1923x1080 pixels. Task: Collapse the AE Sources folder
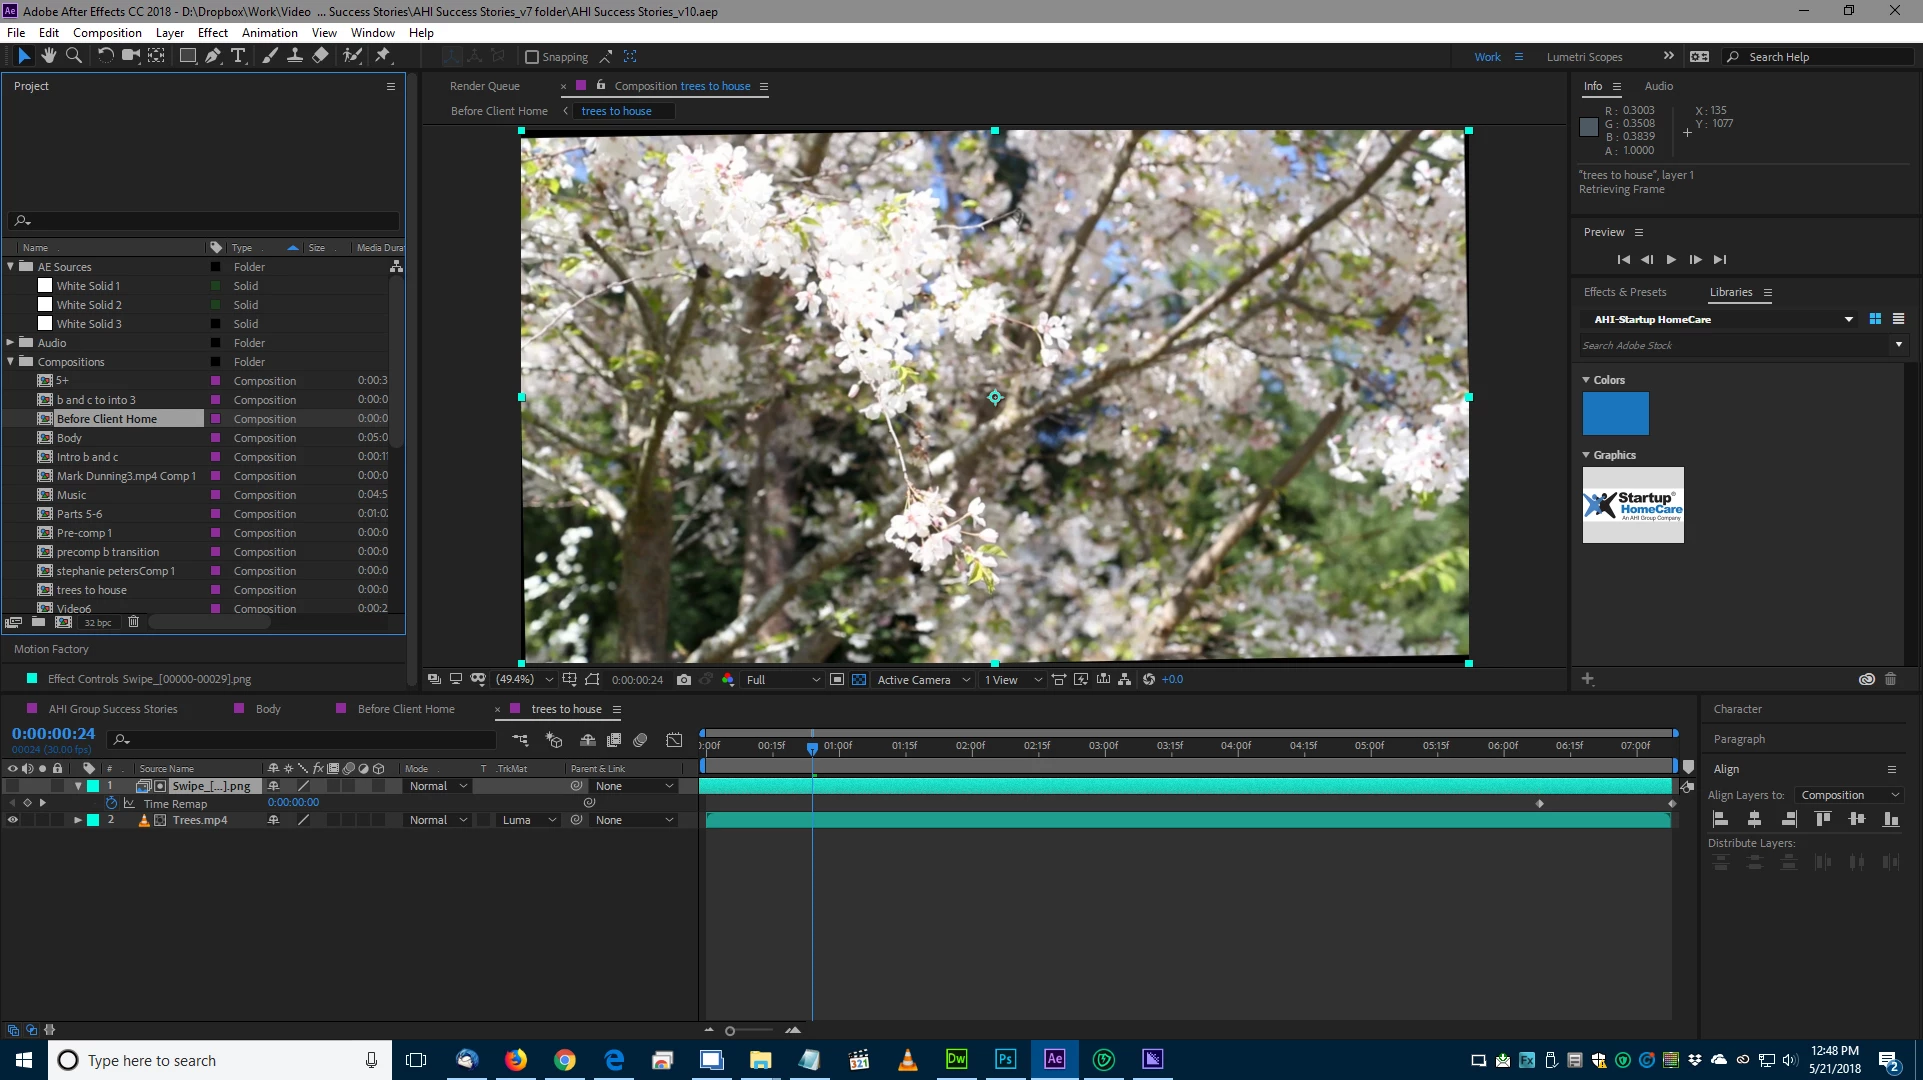tap(11, 267)
